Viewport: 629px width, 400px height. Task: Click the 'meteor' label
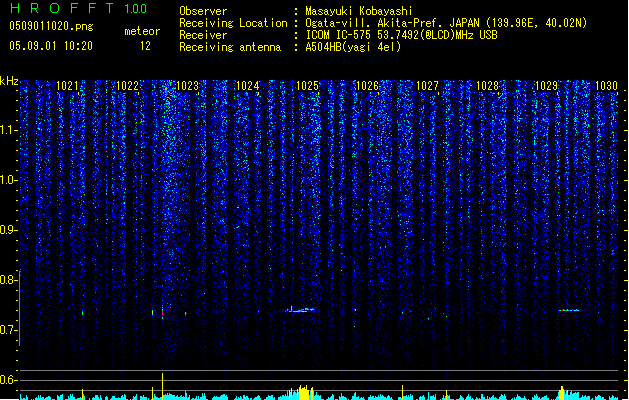point(142,31)
